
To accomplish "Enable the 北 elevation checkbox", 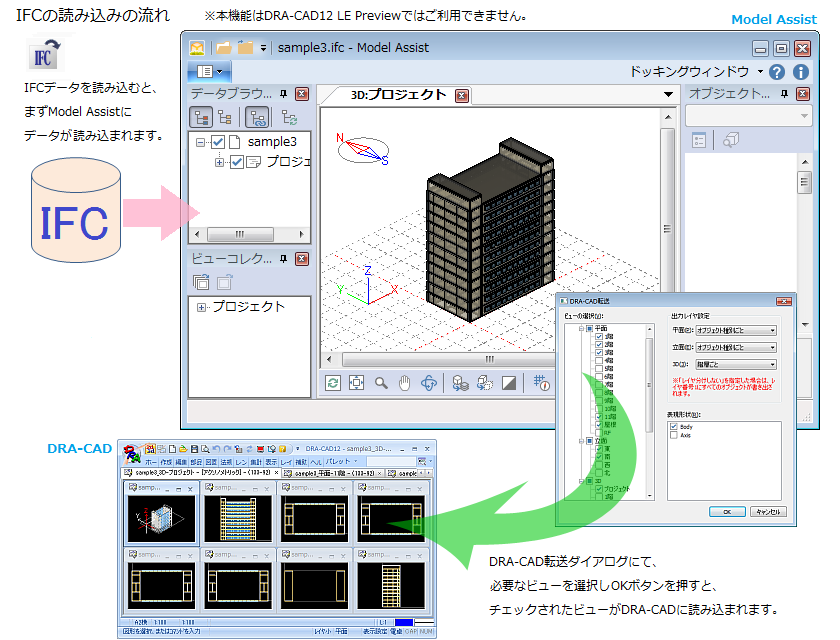I will pyautogui.click(x=599, y=473).
